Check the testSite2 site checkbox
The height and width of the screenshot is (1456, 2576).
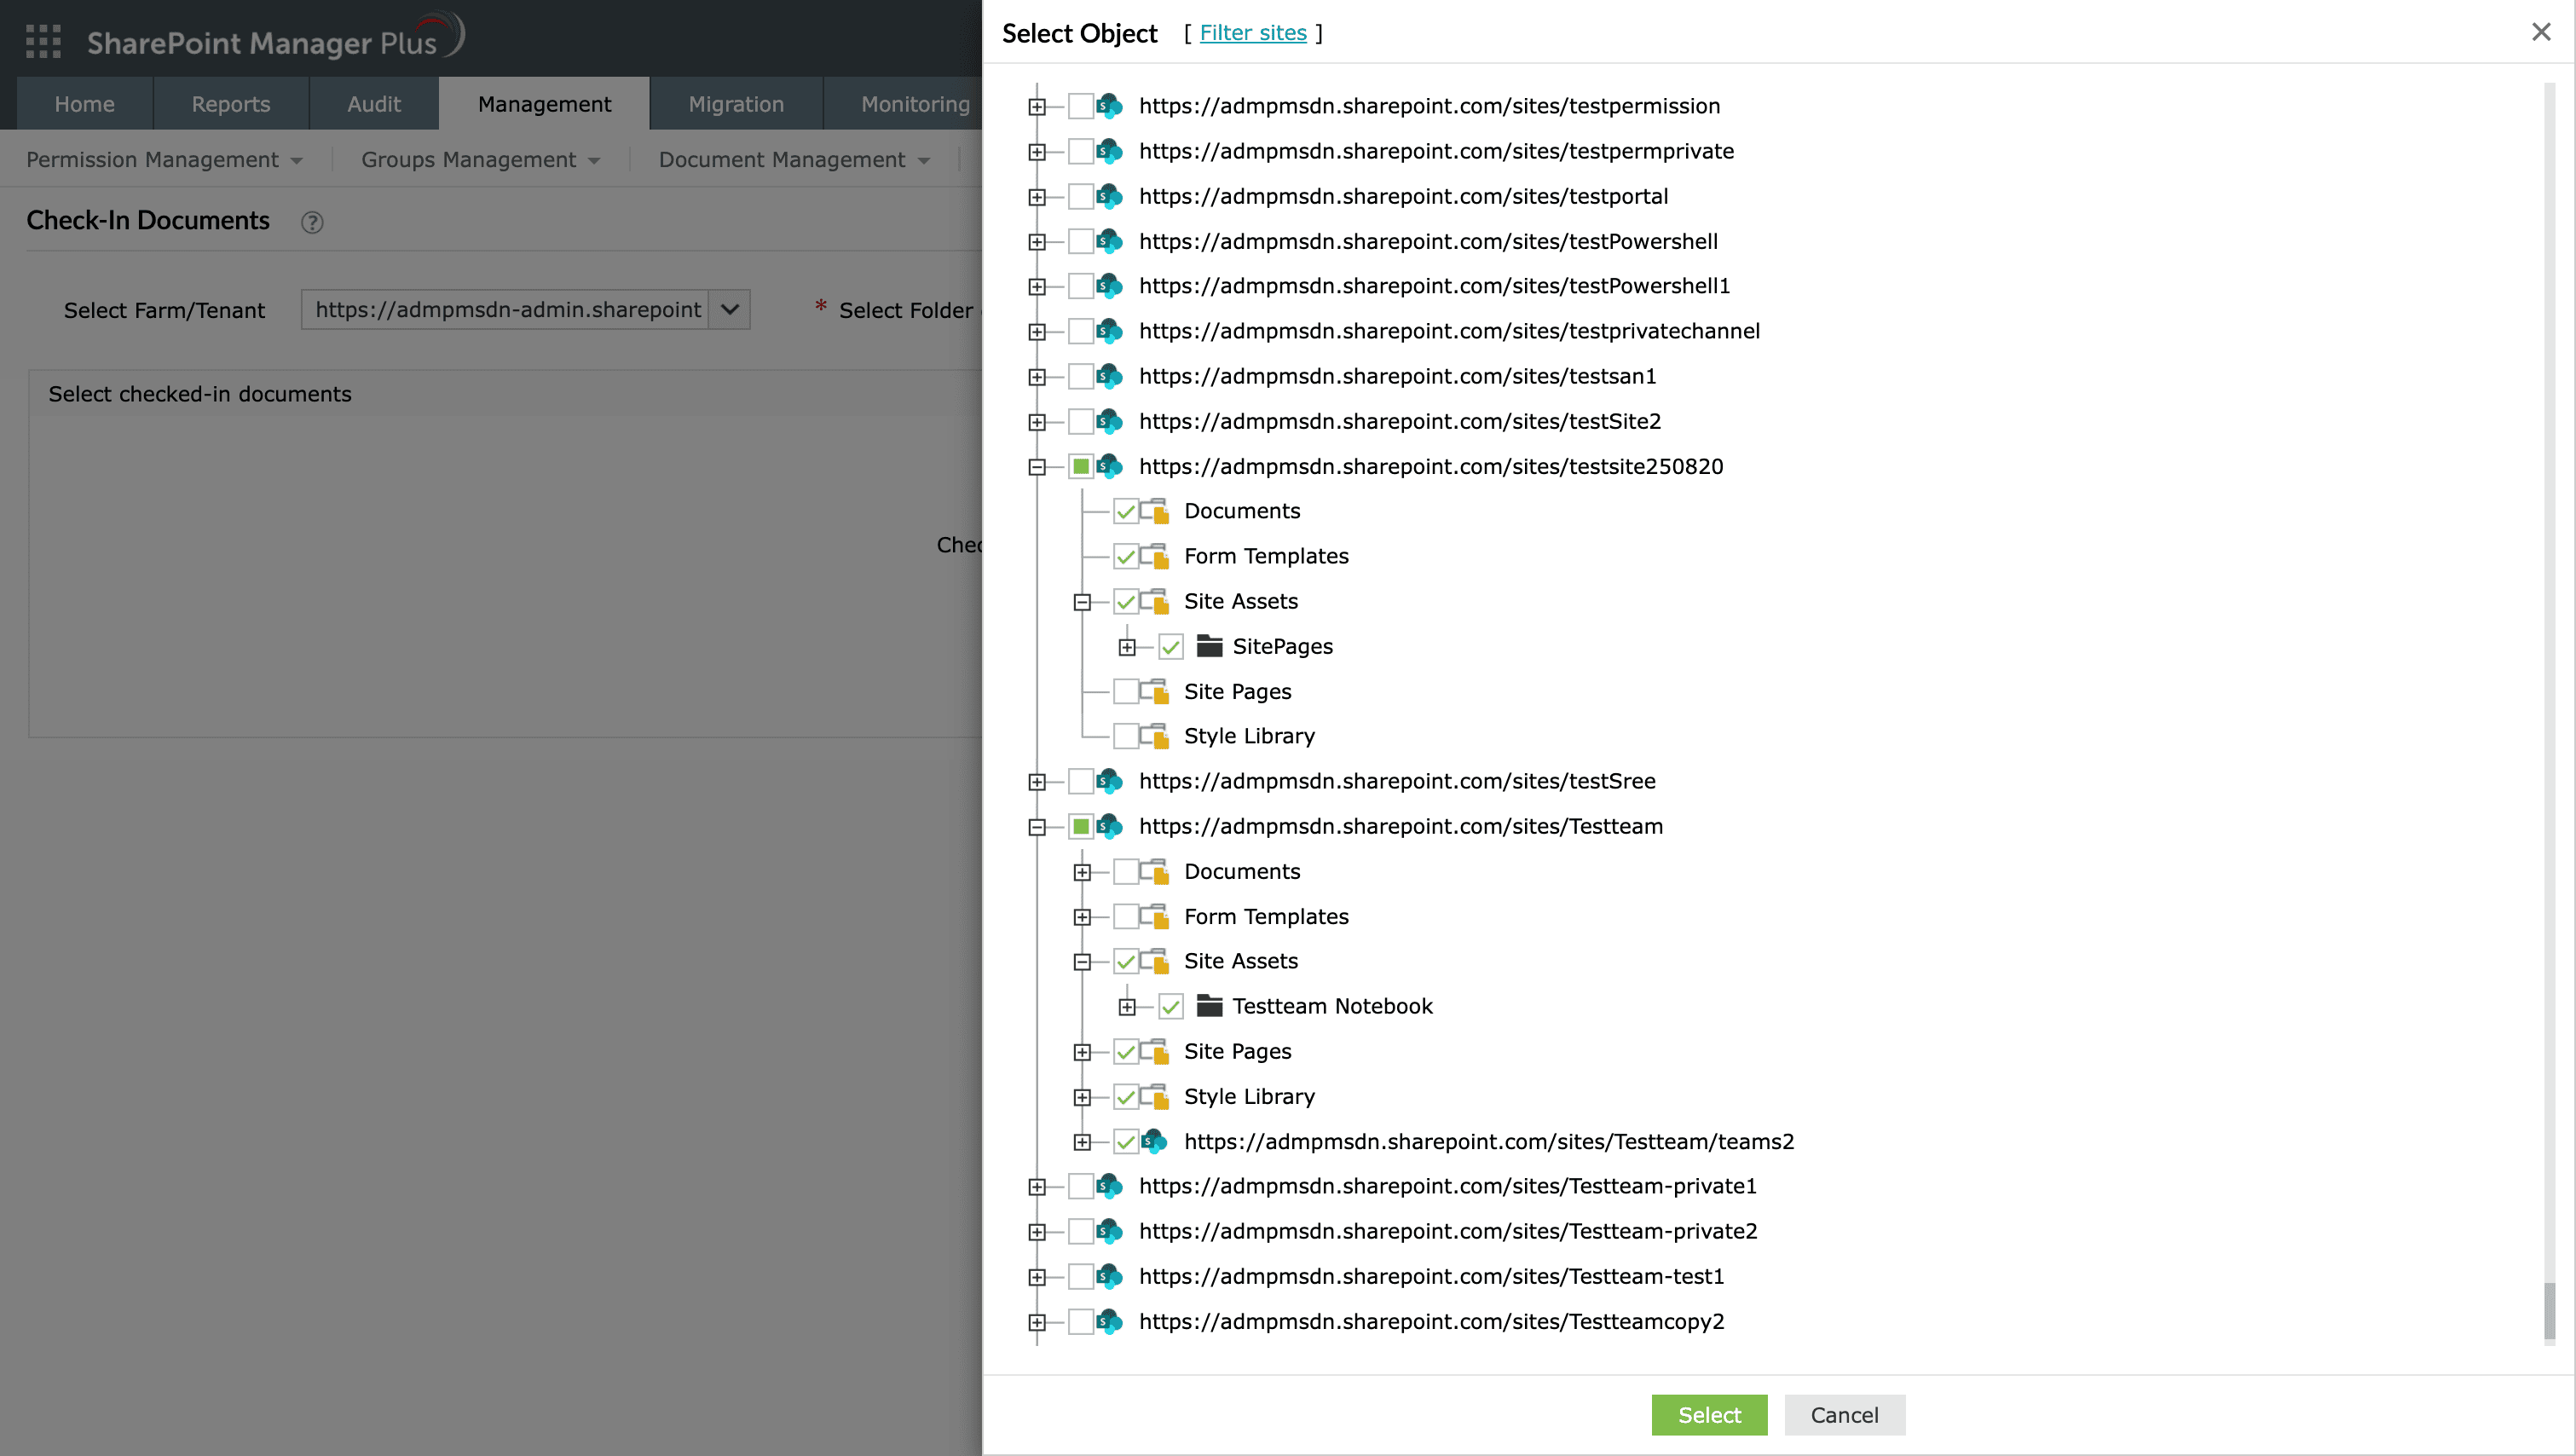(x=1080, y=421)
